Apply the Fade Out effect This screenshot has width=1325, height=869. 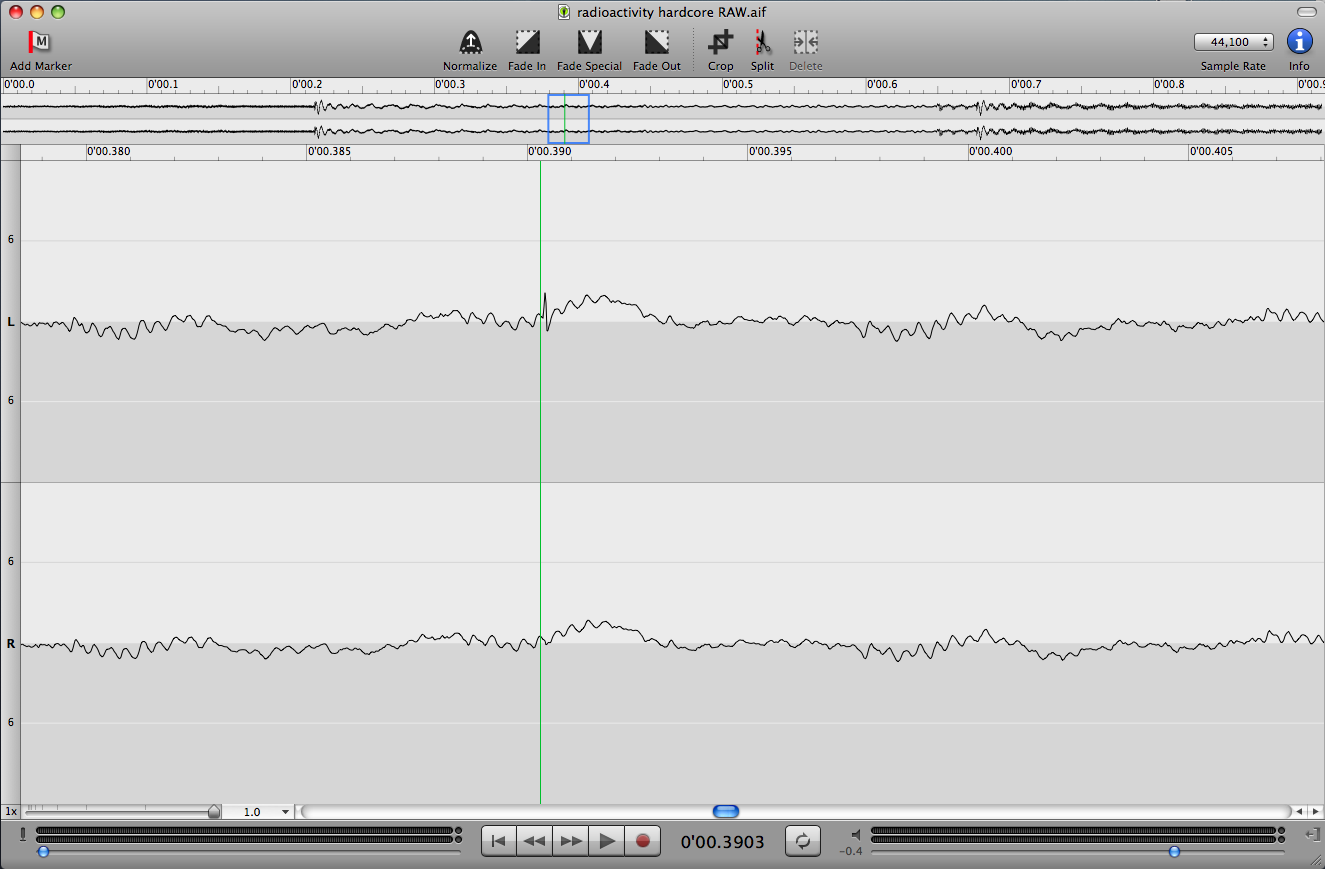pos(656,42)
